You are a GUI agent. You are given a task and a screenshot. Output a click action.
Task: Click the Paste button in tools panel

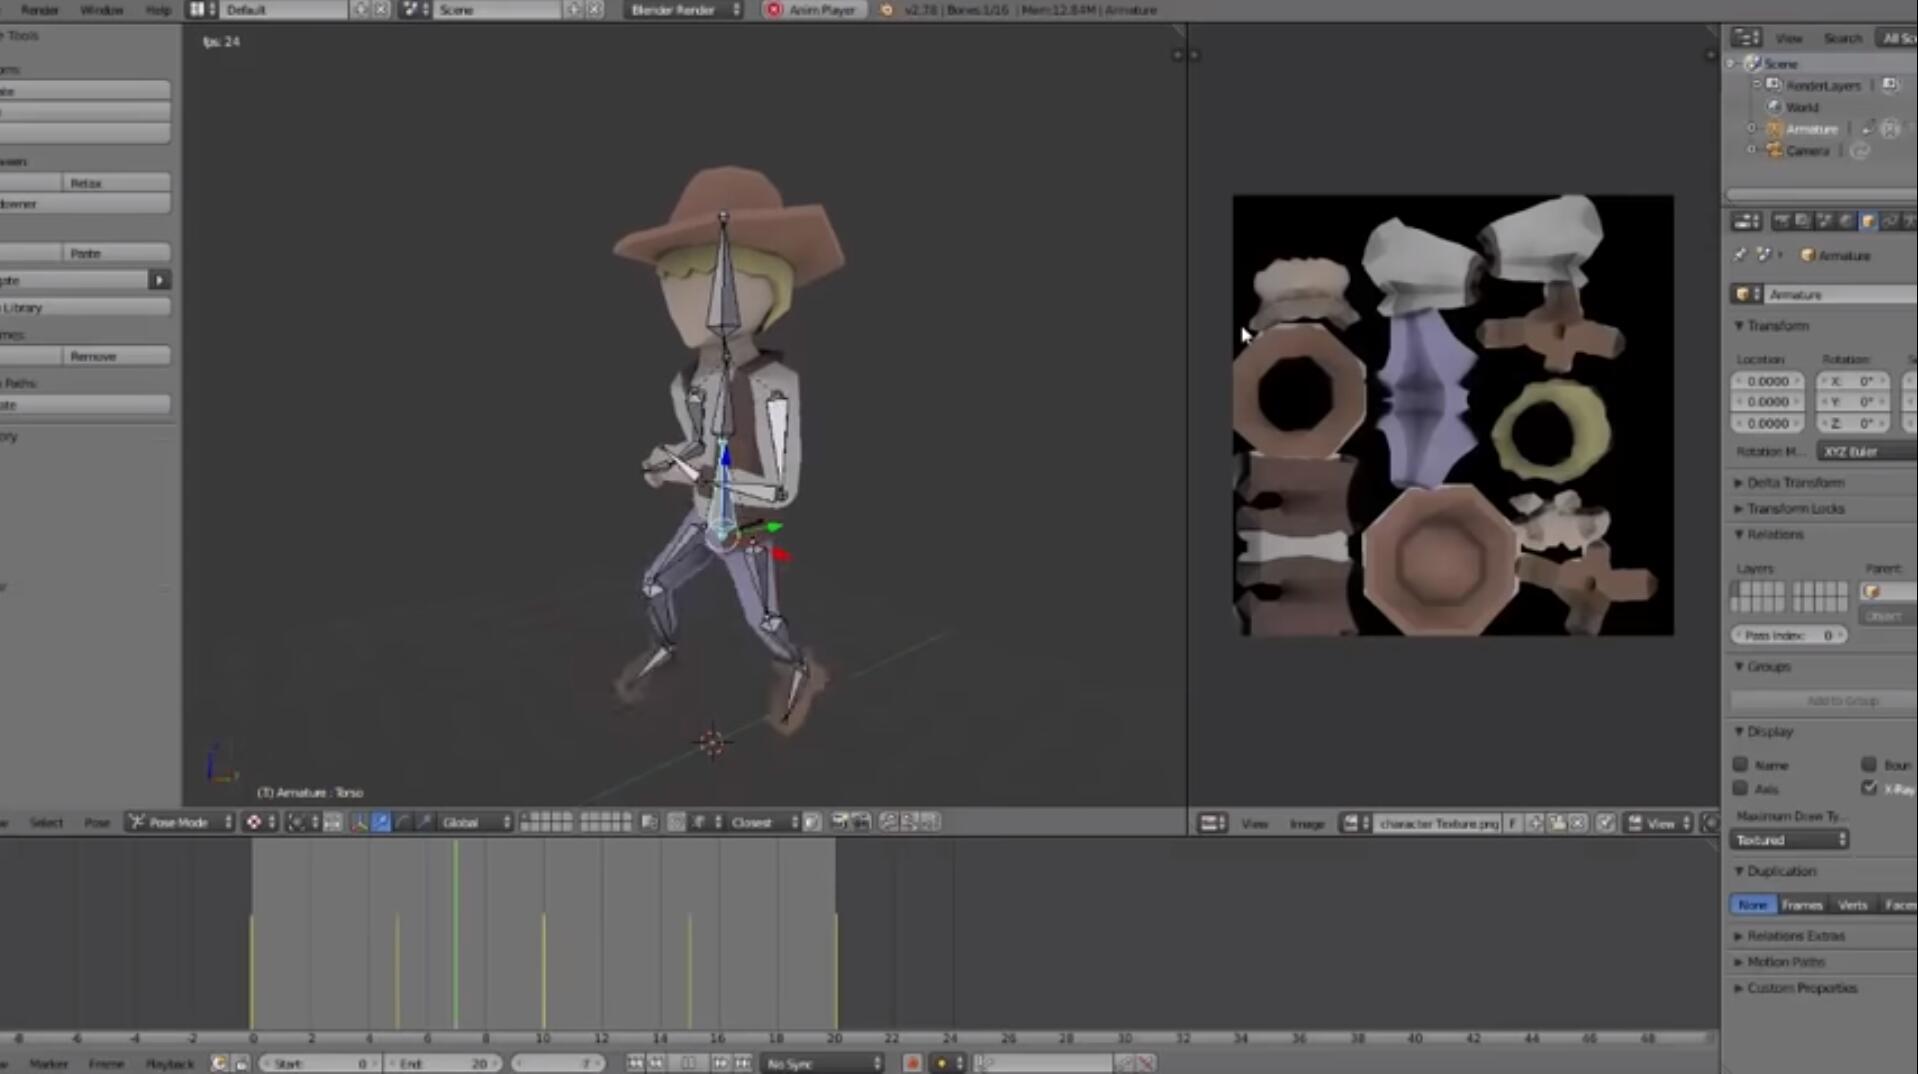115,253
